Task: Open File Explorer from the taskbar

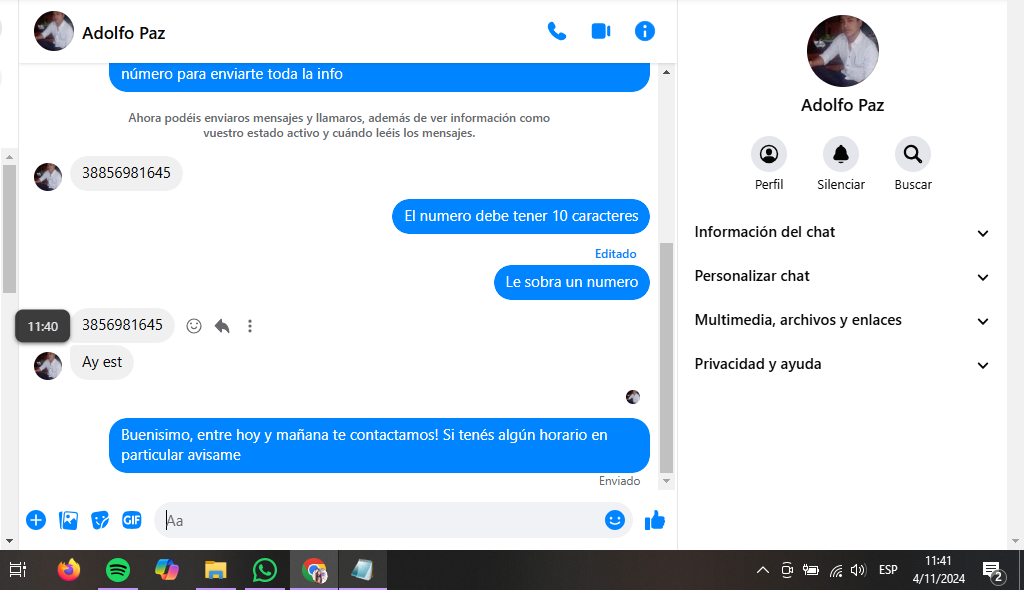Action: pos(216,570)
